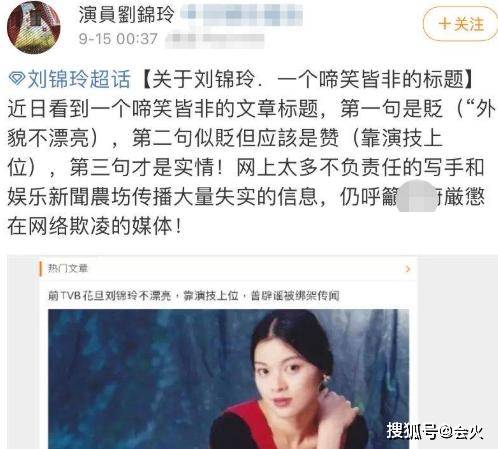Viewport: 498px width, 449px height.
Task: Select the 热门文章 section header
Action: (x=68, y=268)
